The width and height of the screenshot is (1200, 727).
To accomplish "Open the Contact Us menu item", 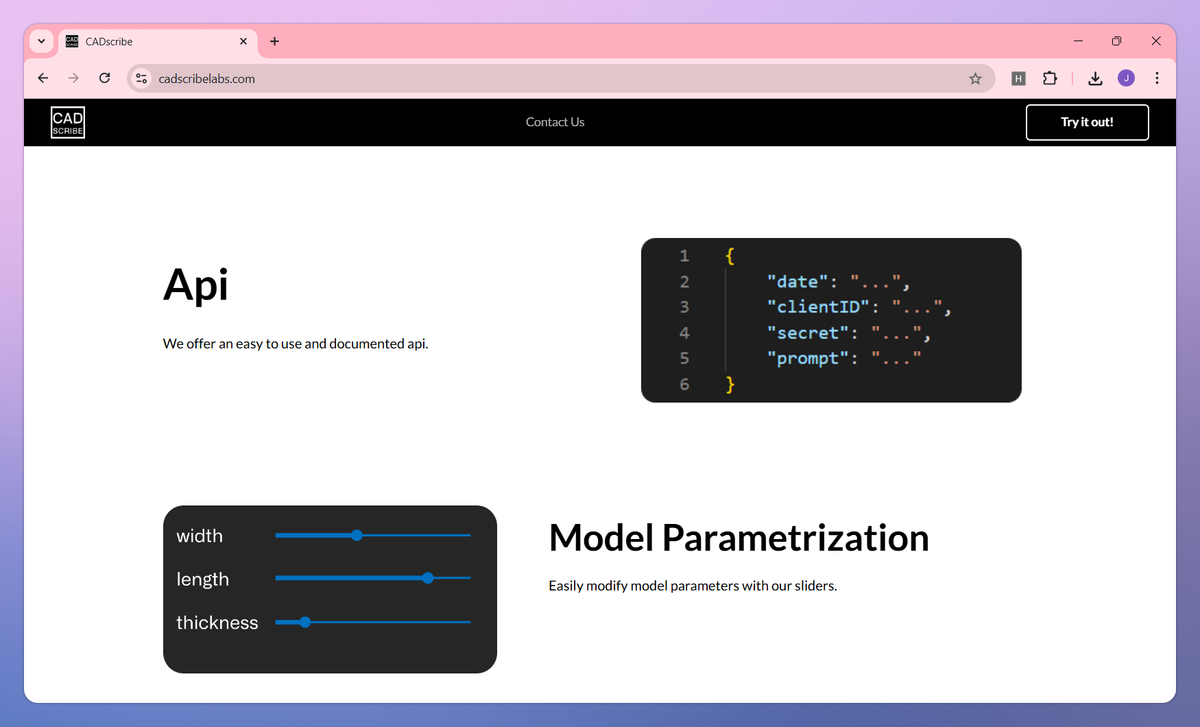I will pos(555,122).
